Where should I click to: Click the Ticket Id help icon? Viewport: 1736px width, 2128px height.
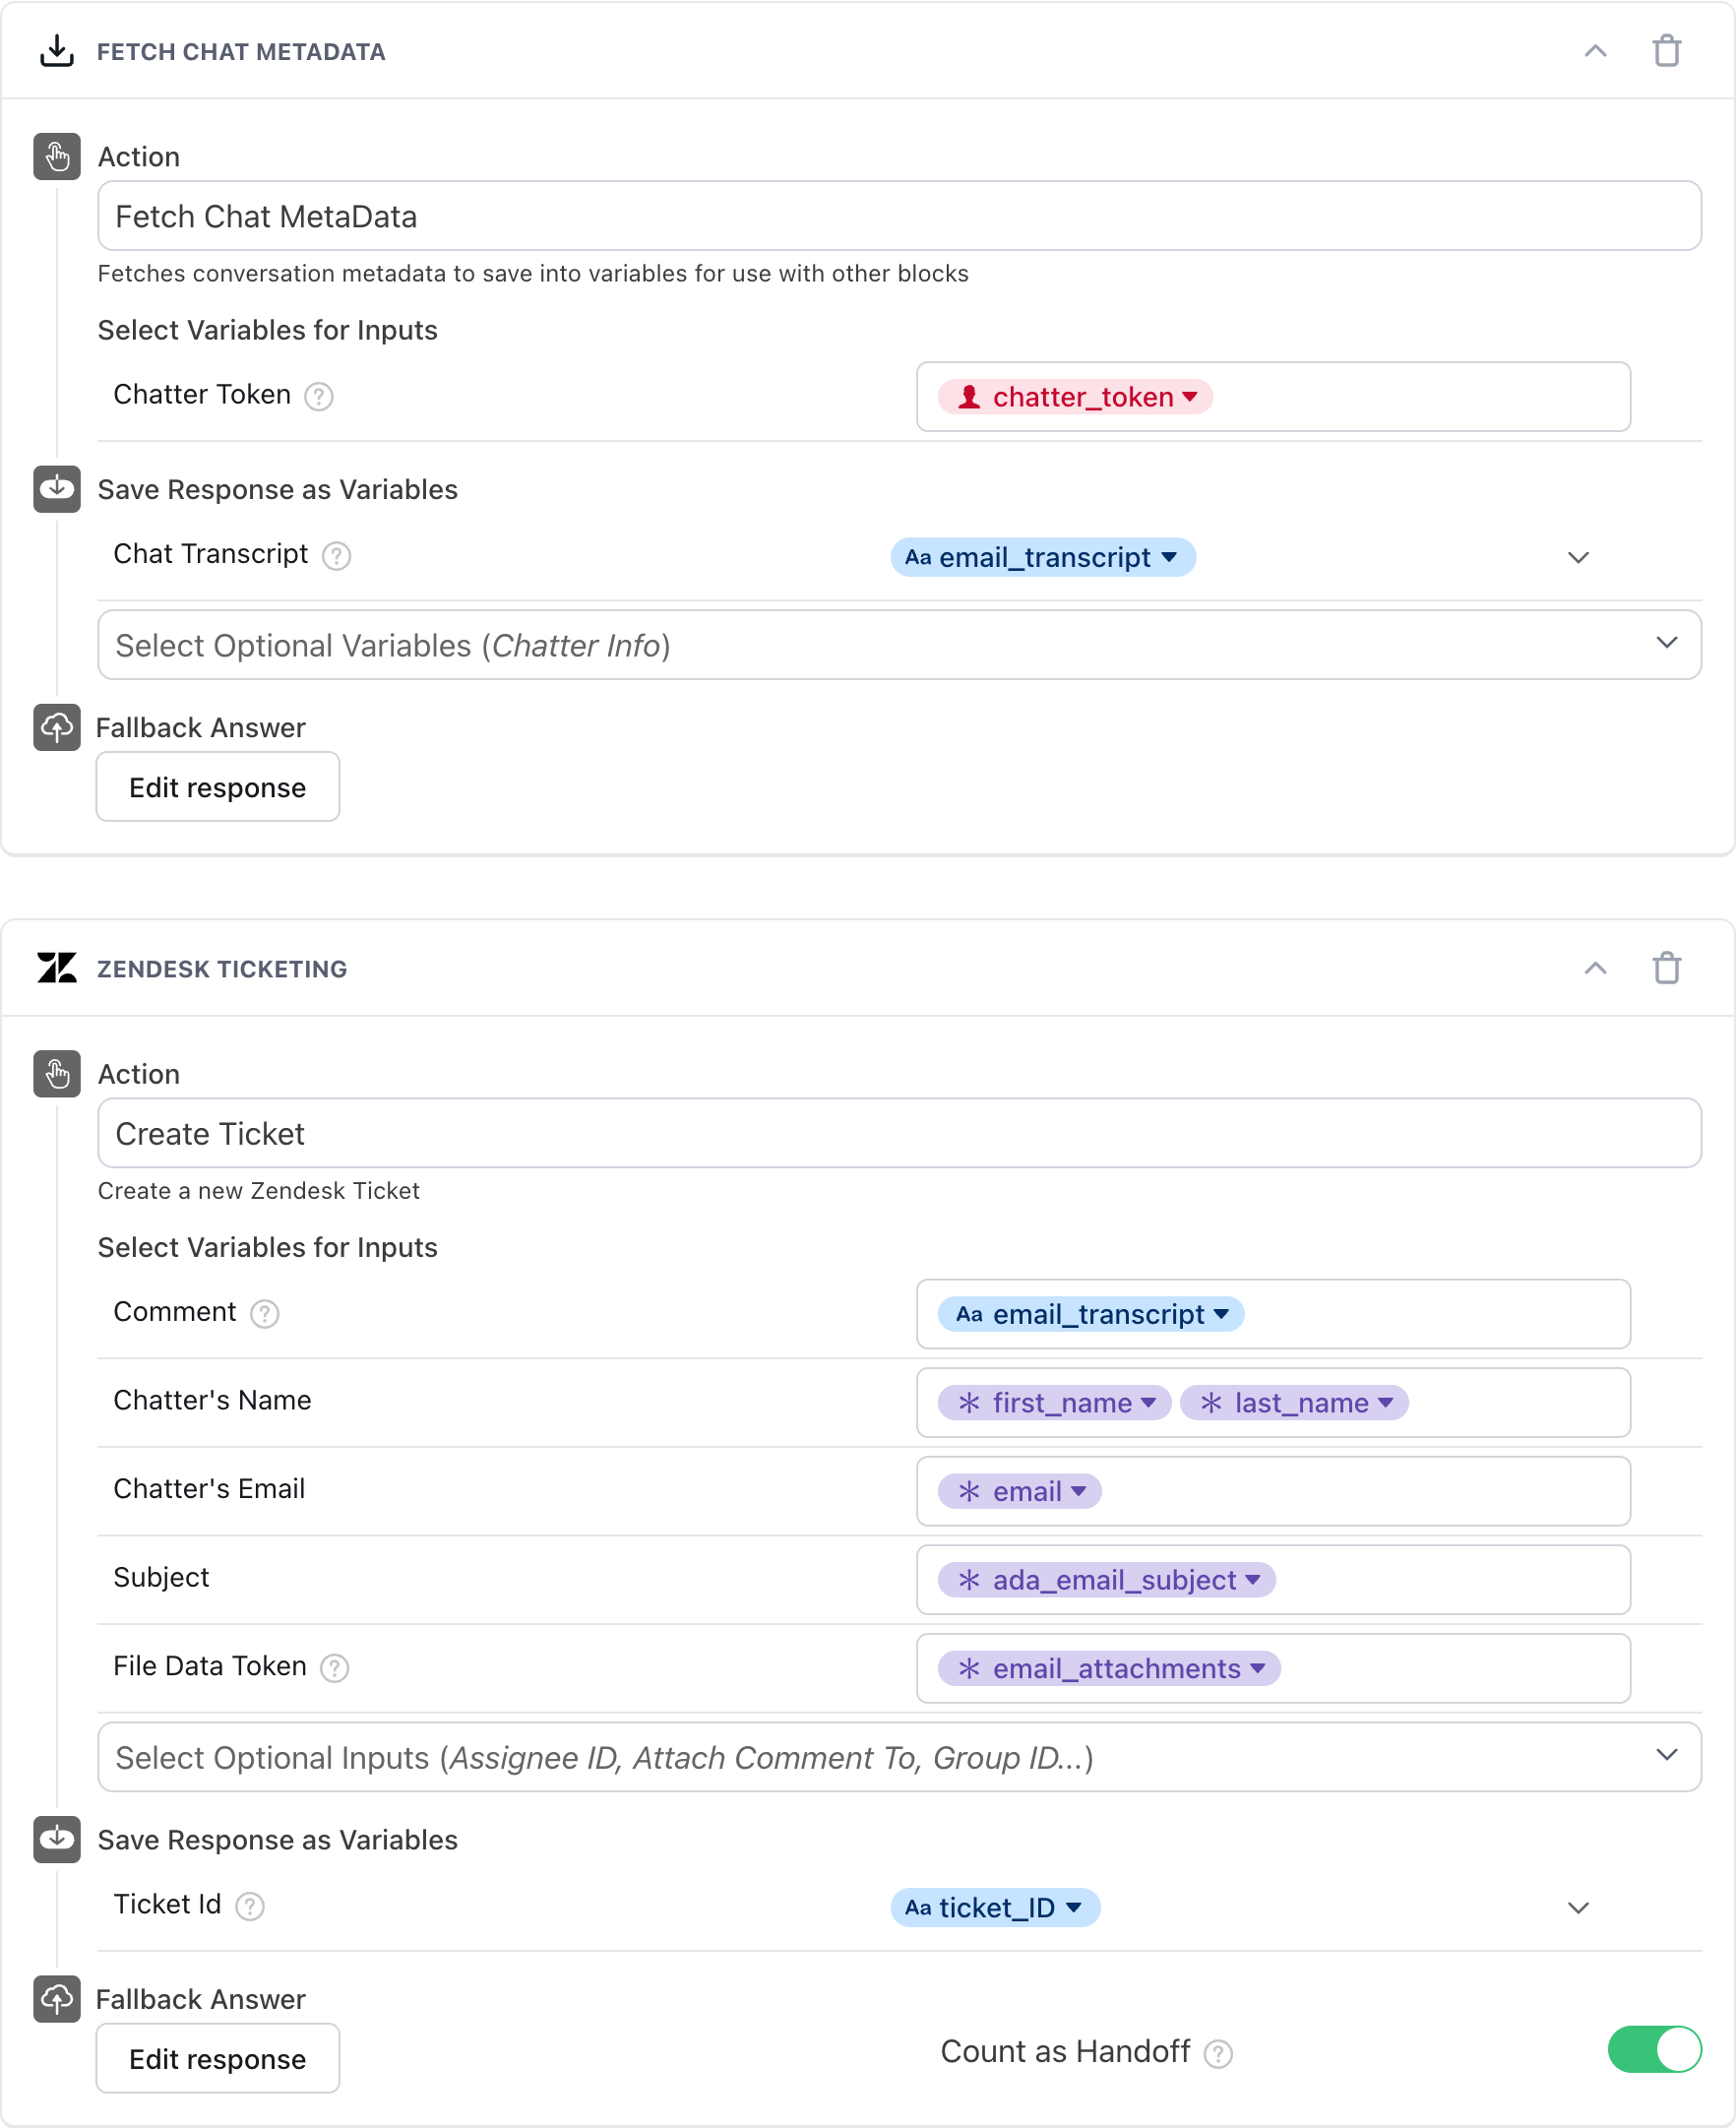(249, 1906)
